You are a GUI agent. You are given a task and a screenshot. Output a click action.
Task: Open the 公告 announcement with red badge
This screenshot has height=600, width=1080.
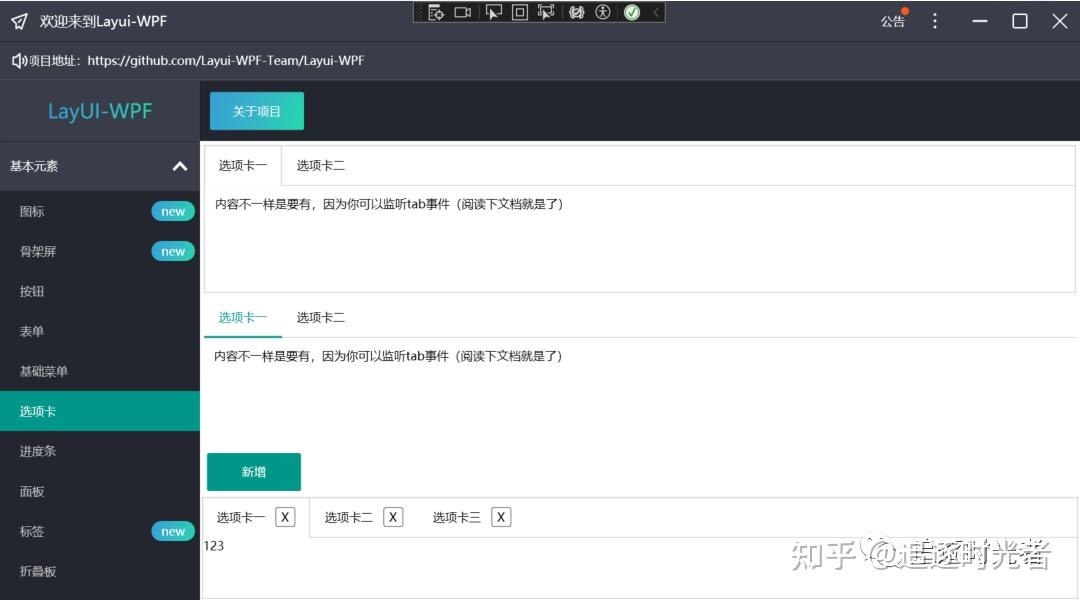pos(893,21)
